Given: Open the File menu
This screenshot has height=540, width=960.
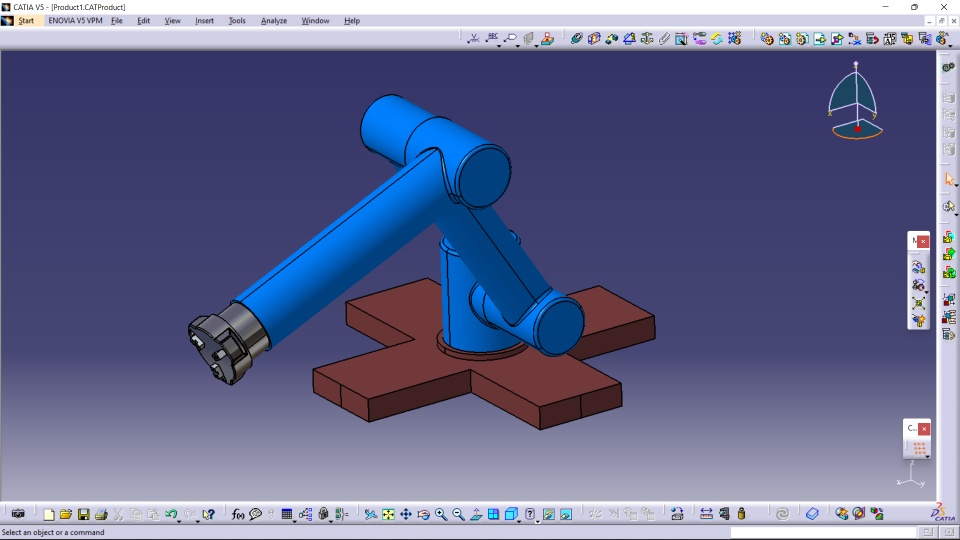Looking at the screenshot, I should [117, 20].
